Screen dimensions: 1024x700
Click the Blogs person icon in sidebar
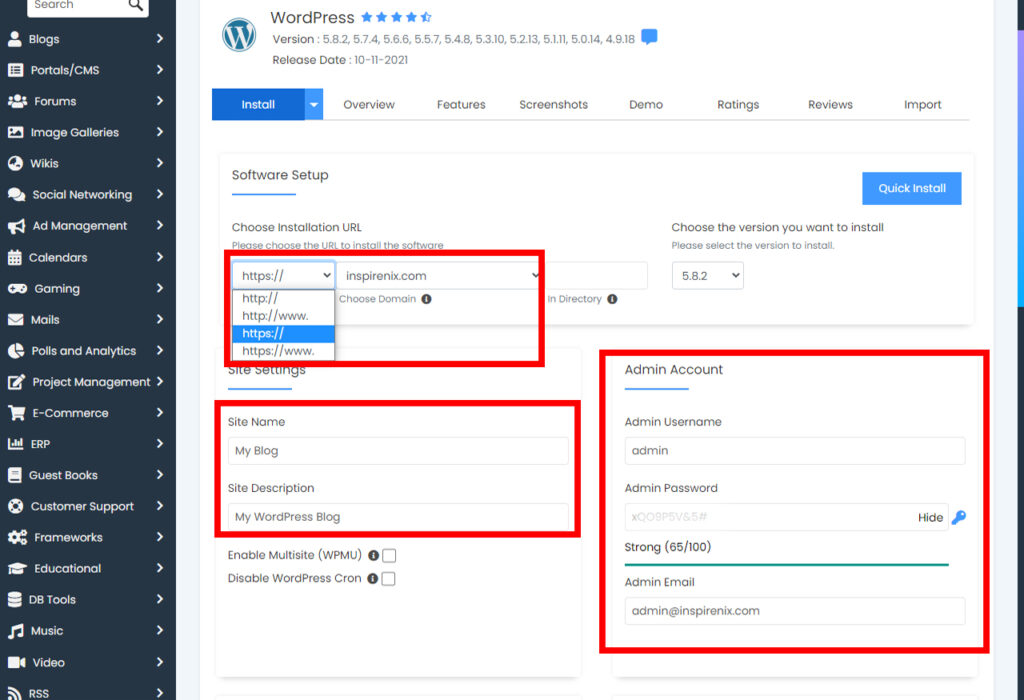point(14,39)
